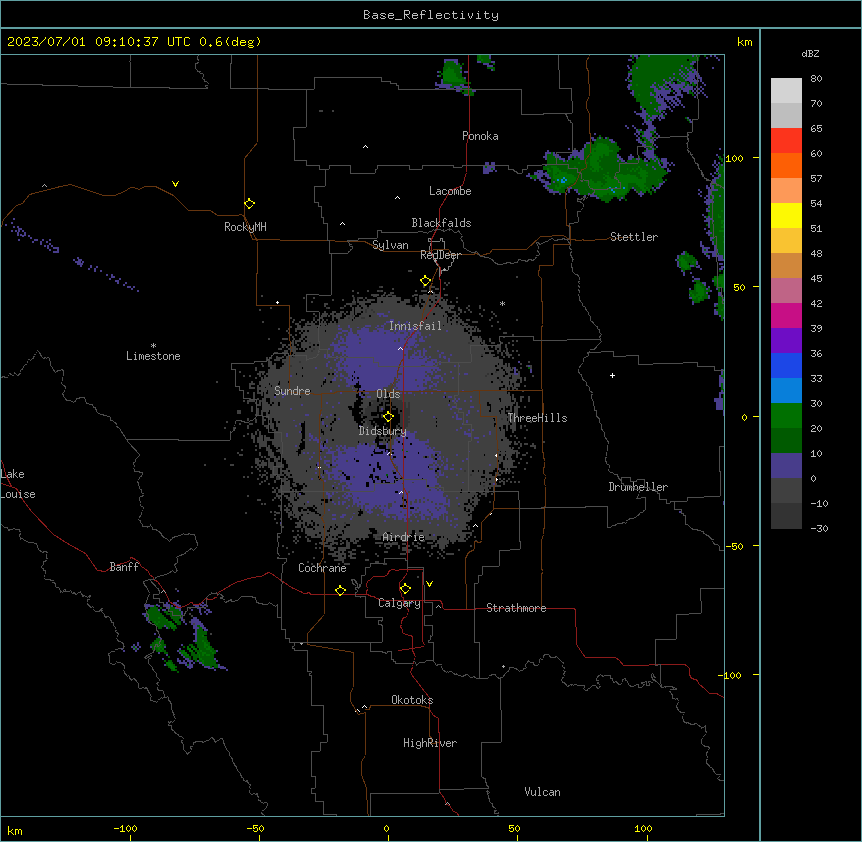Pick the slate purple swatch between 10 and 0
The height and width of the screenshot is (842, 862).
pos(786,466)
